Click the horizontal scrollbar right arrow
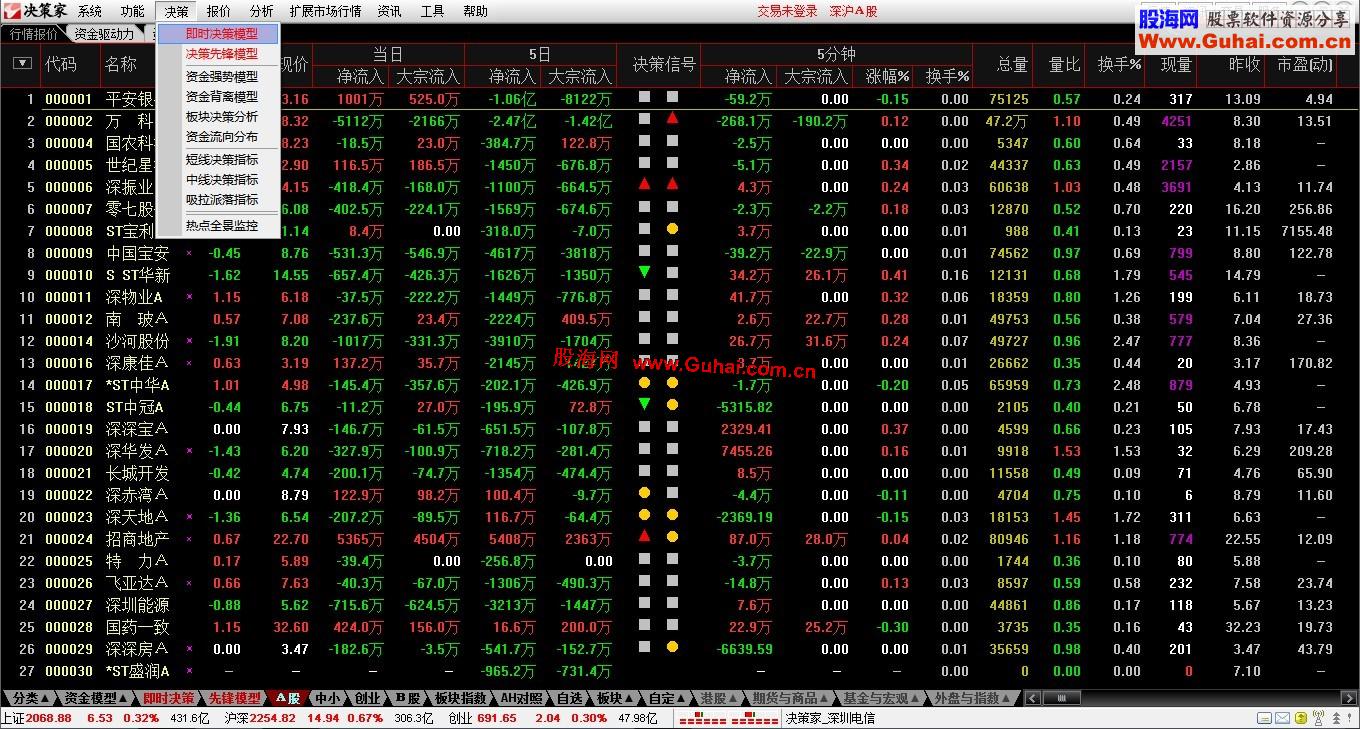1360x729 pixels. point(1349,698)
